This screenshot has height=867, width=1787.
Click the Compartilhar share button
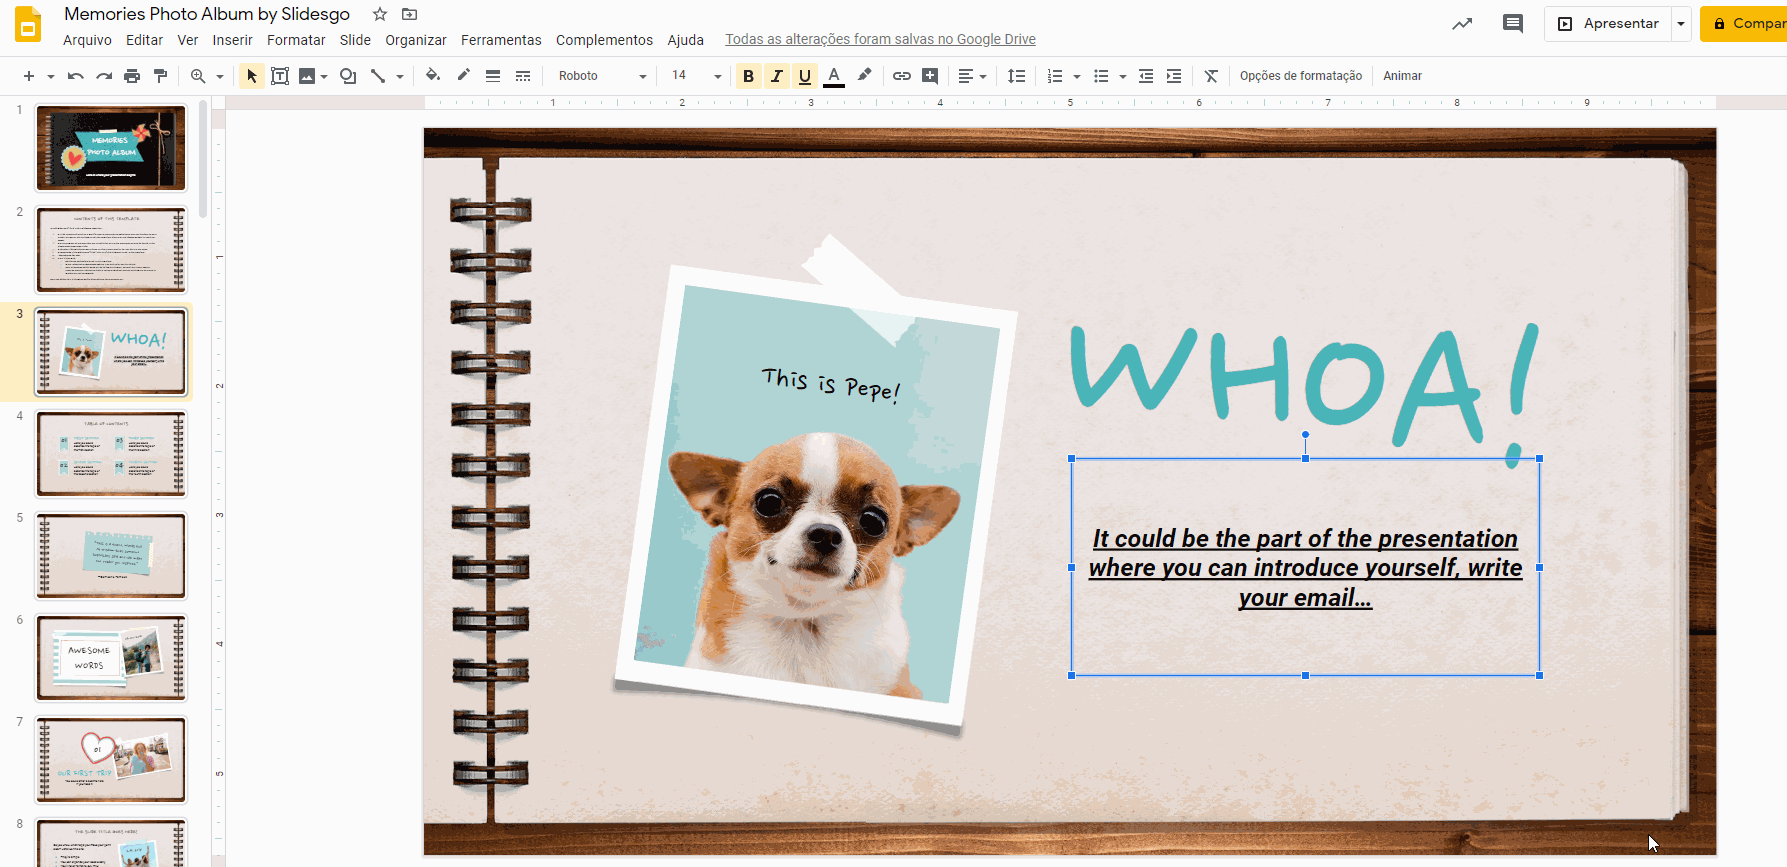tap(1744, 23)
